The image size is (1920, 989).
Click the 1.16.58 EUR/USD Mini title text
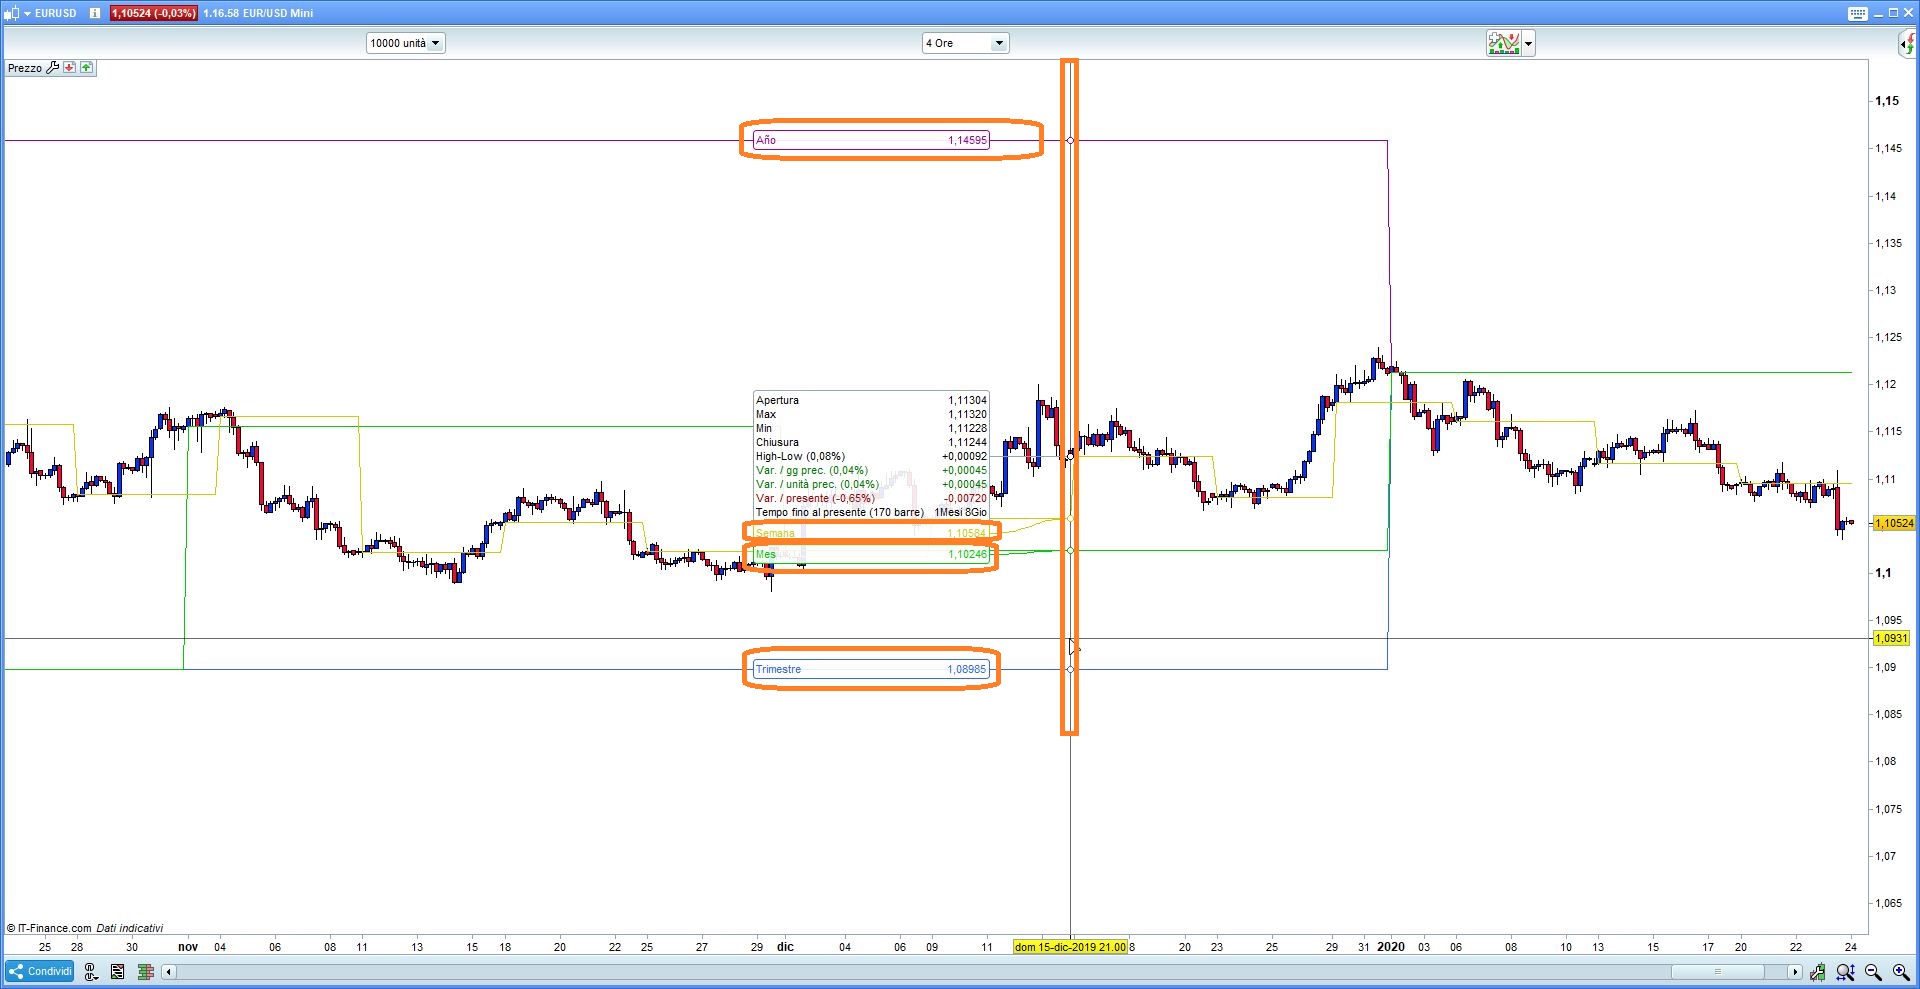pos(258,13)
